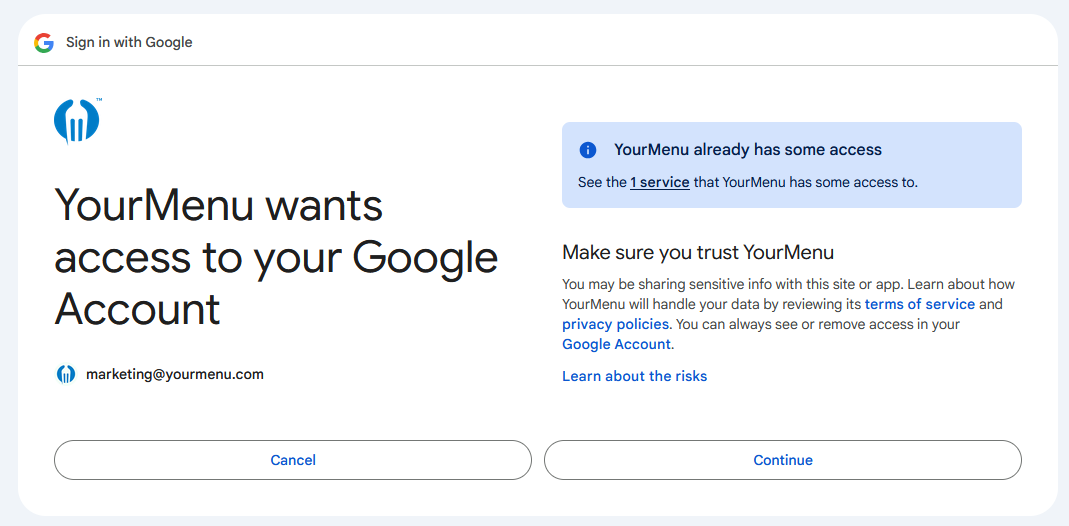Click the Google "G" logo in header
The image size is (1069, 526).
(44, 42)
